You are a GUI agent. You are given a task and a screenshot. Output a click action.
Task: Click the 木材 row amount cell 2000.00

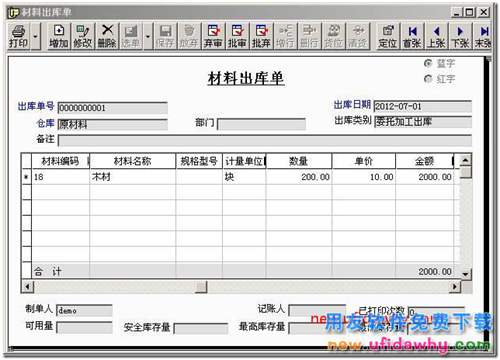pos(425,177)
